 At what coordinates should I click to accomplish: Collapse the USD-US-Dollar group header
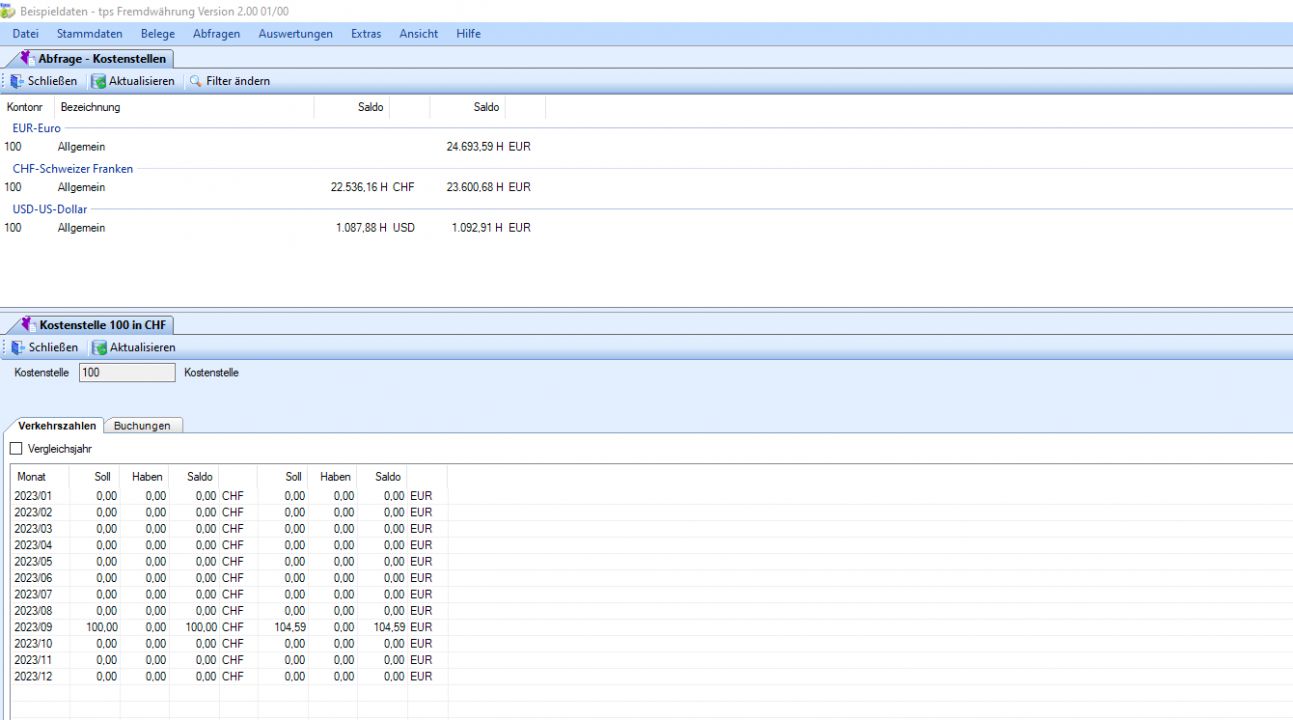[x=49, y=210]
